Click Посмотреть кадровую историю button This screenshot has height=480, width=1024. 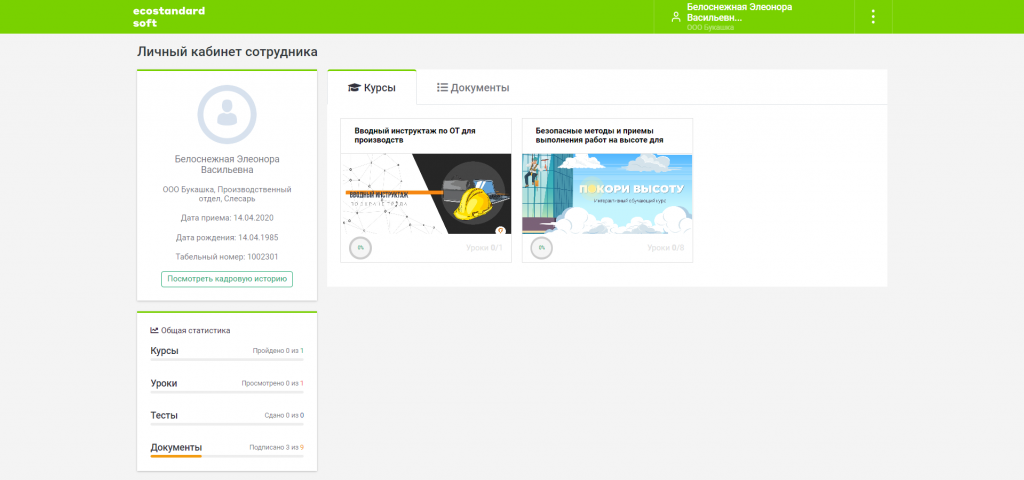click(x=227, y=279)
